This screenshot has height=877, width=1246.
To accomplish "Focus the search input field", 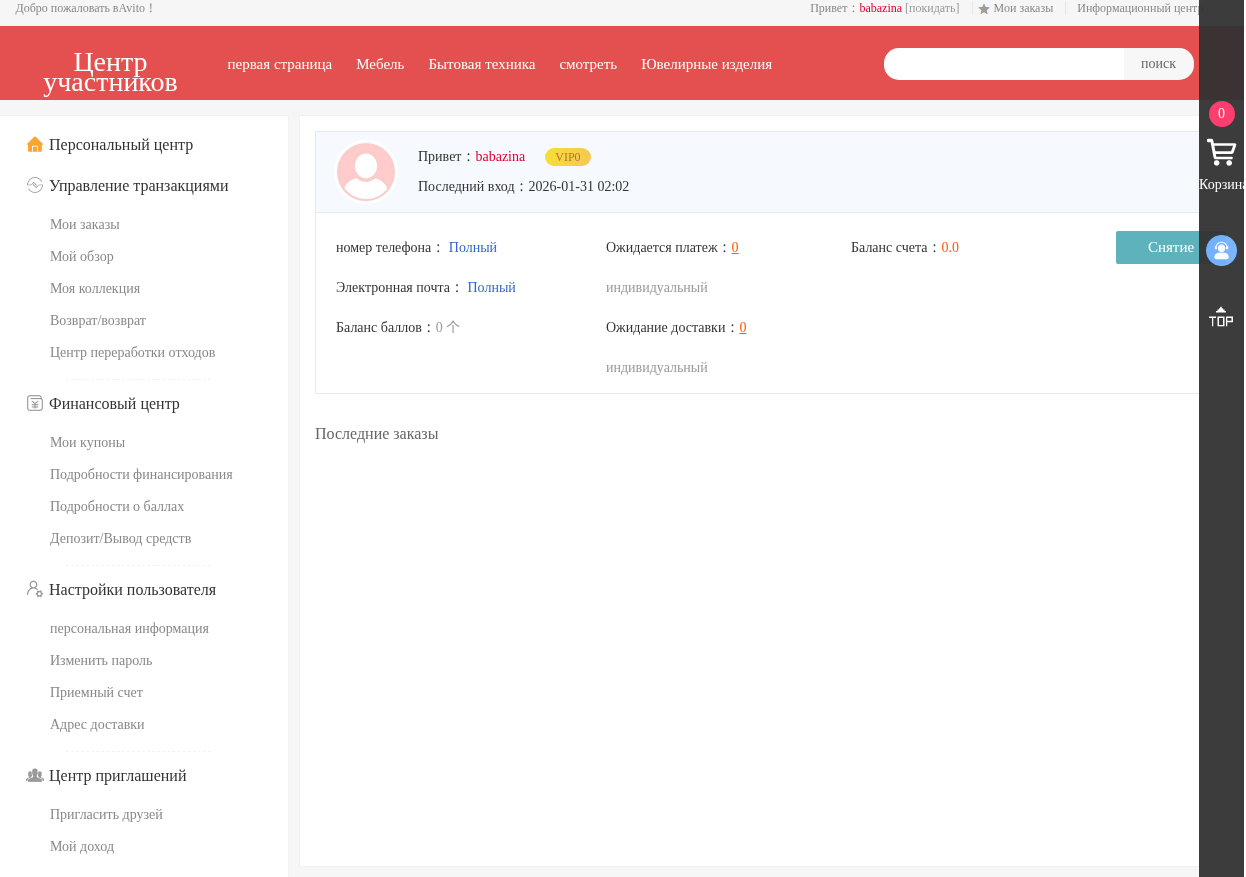I will click(1003, 64).
